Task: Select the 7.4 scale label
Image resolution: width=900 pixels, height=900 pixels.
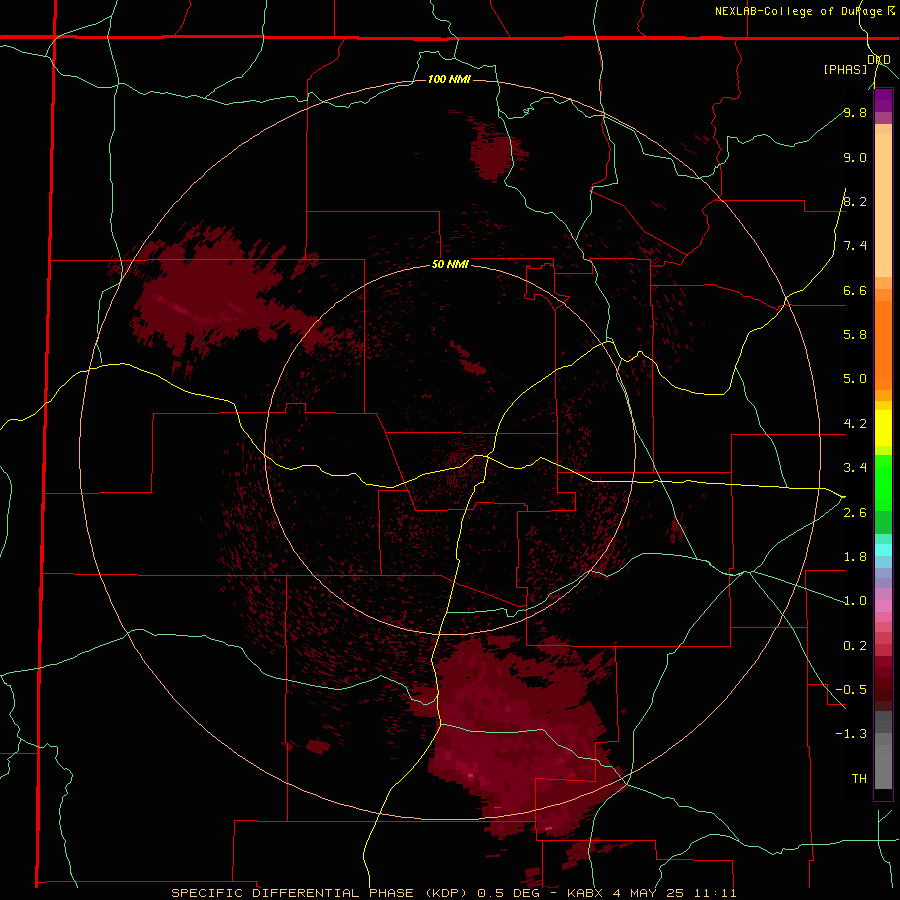Action: (x=855, y=246)
